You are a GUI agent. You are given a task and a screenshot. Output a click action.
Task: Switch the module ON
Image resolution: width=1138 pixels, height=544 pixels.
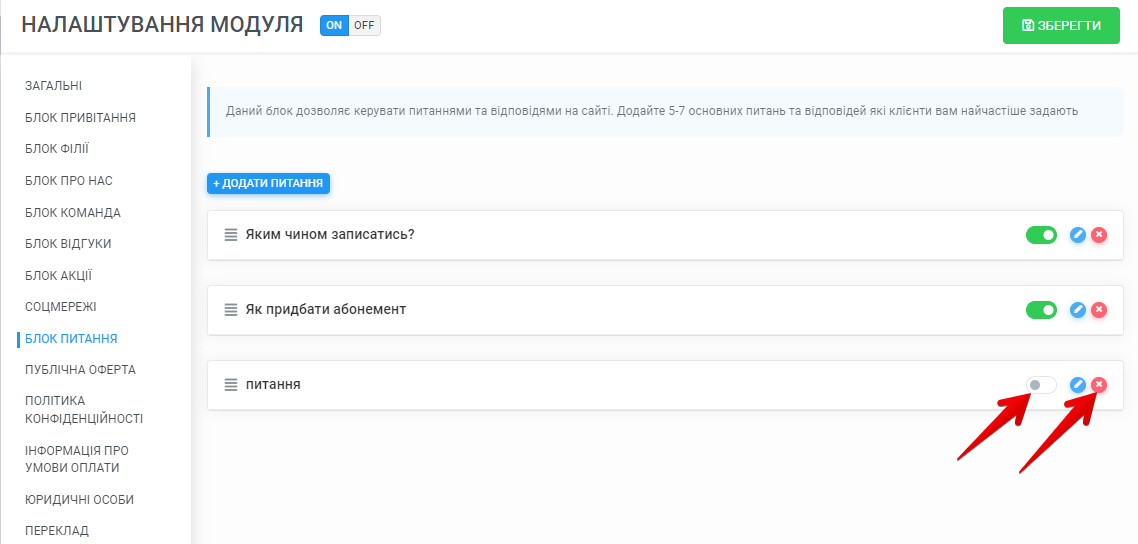click(335, 25)
